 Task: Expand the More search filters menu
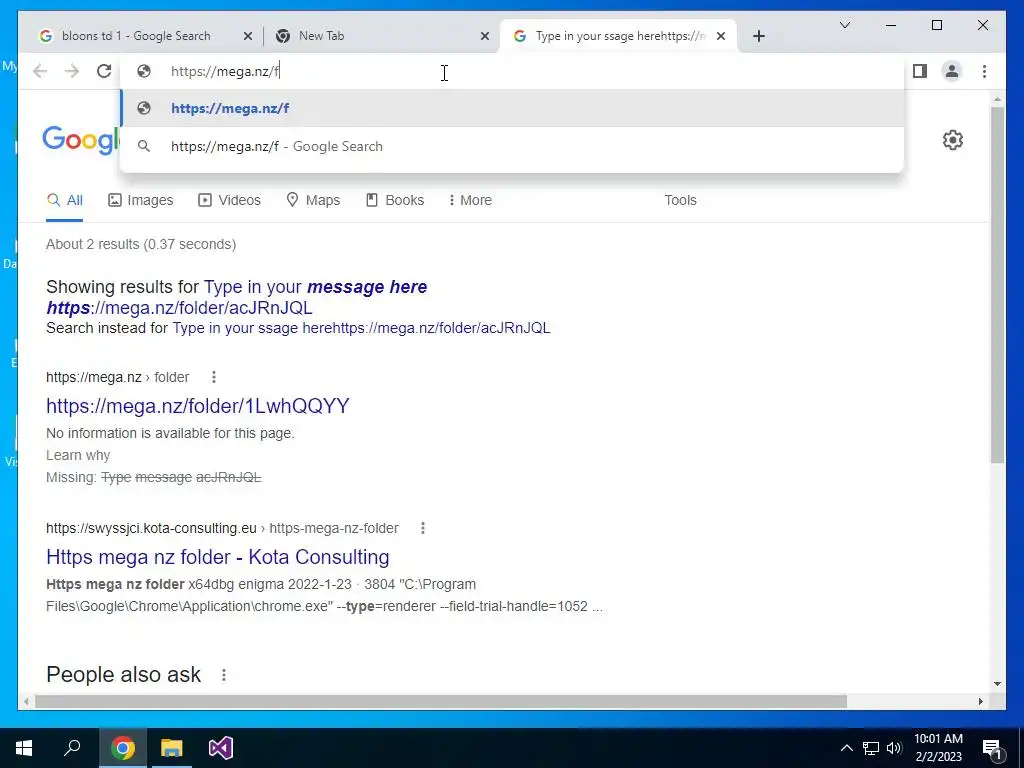pyautogui.click(x=470, y=200)
